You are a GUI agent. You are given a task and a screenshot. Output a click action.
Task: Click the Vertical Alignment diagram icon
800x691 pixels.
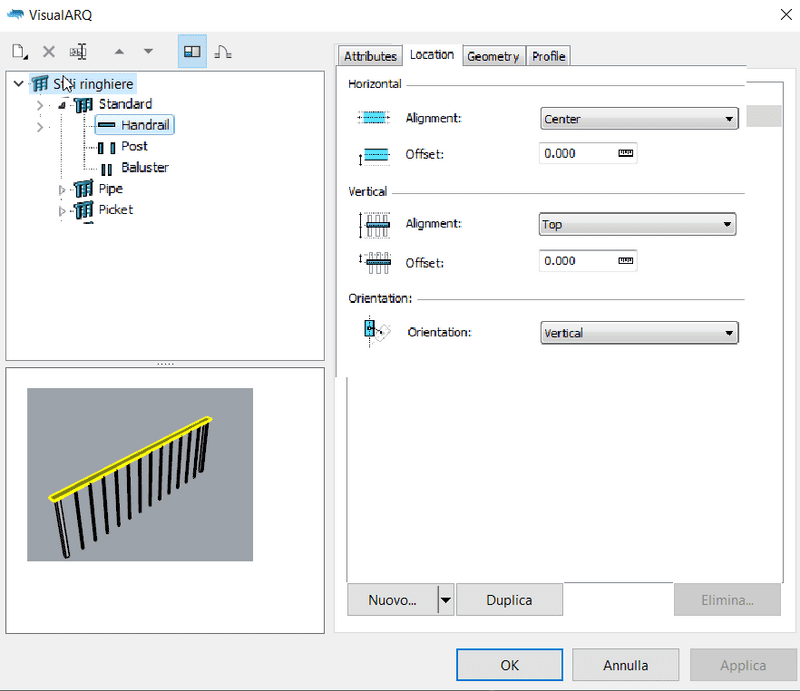pos(374,225)
